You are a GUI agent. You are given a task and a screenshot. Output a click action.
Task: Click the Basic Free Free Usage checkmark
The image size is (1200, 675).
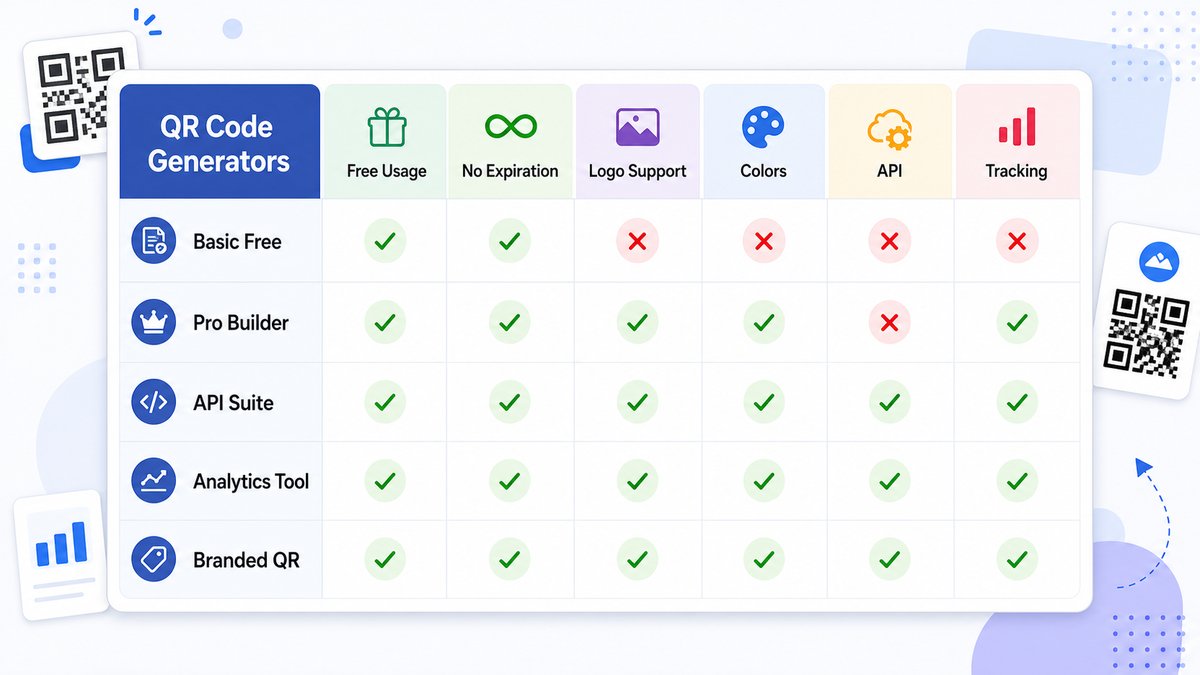[385, 242]
